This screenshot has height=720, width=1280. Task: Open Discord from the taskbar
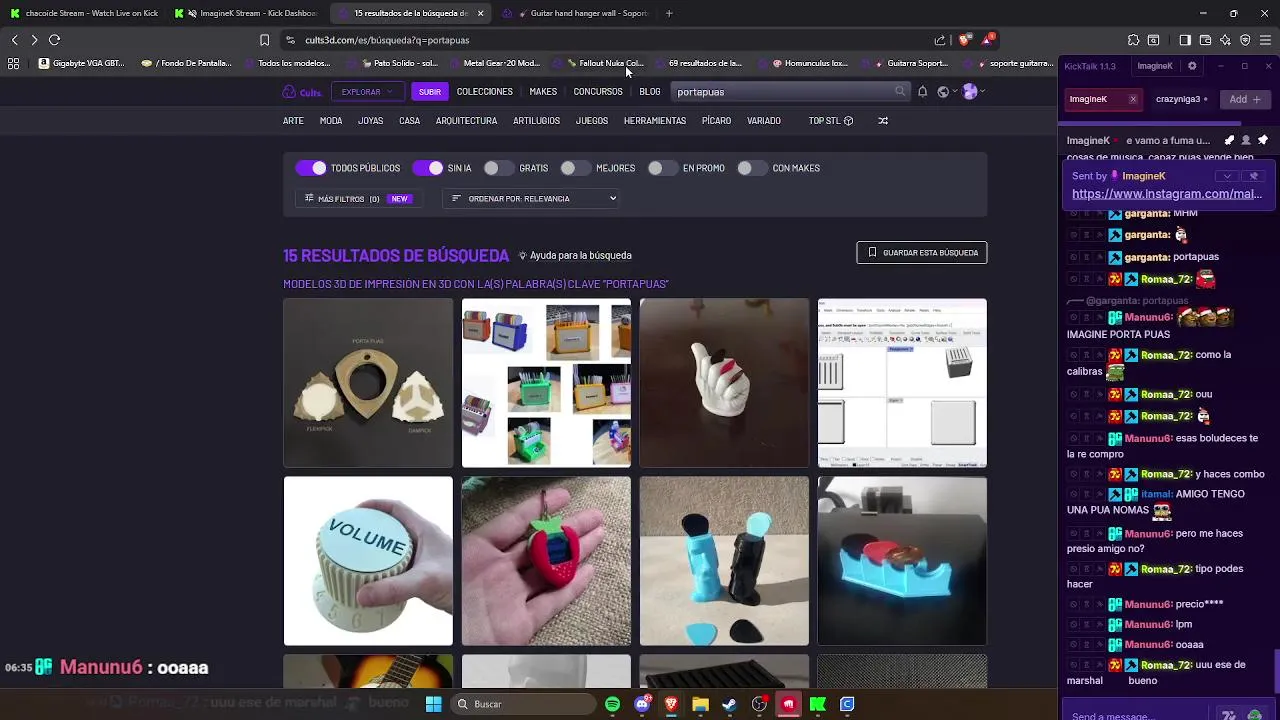point(642,704)
